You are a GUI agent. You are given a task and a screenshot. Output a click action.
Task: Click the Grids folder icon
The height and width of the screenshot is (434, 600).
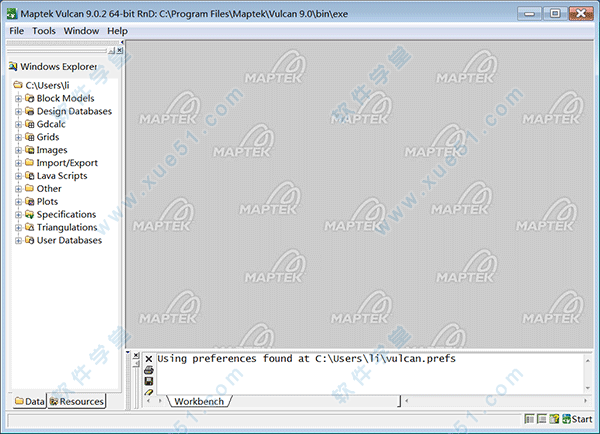click(29, 137)
